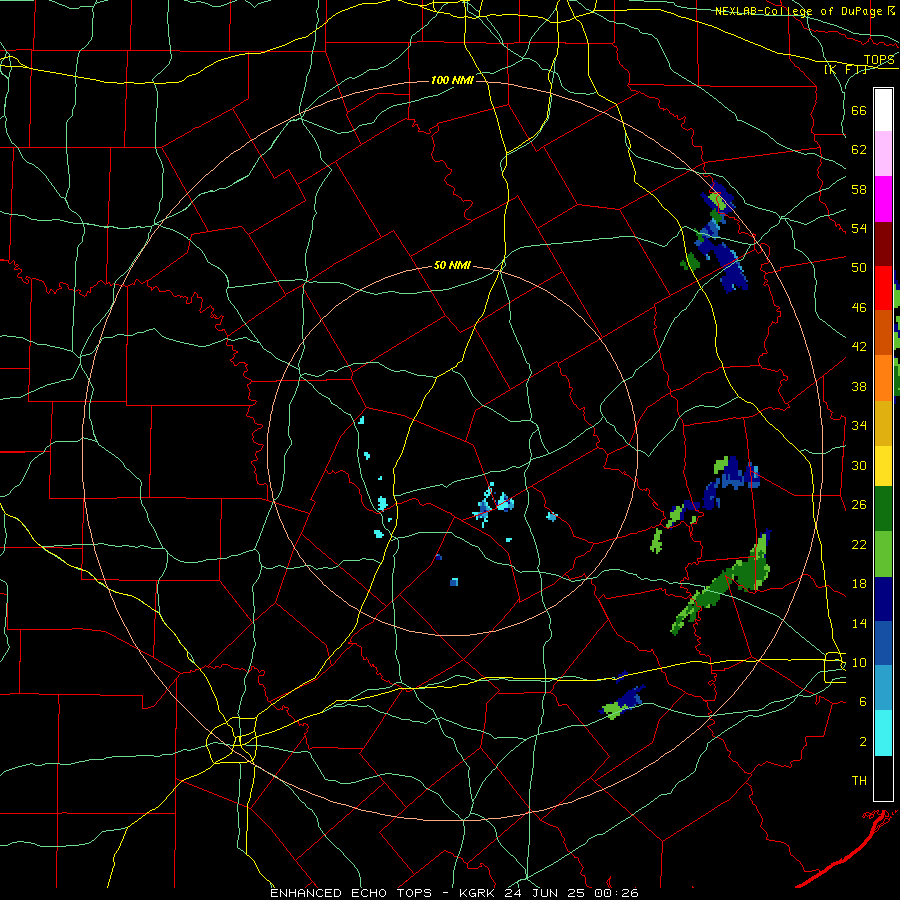Click the "24 JUN 25 00:26" timestamp
The height and width of the screenshot is (900, 900).
(x=572, y=893)
